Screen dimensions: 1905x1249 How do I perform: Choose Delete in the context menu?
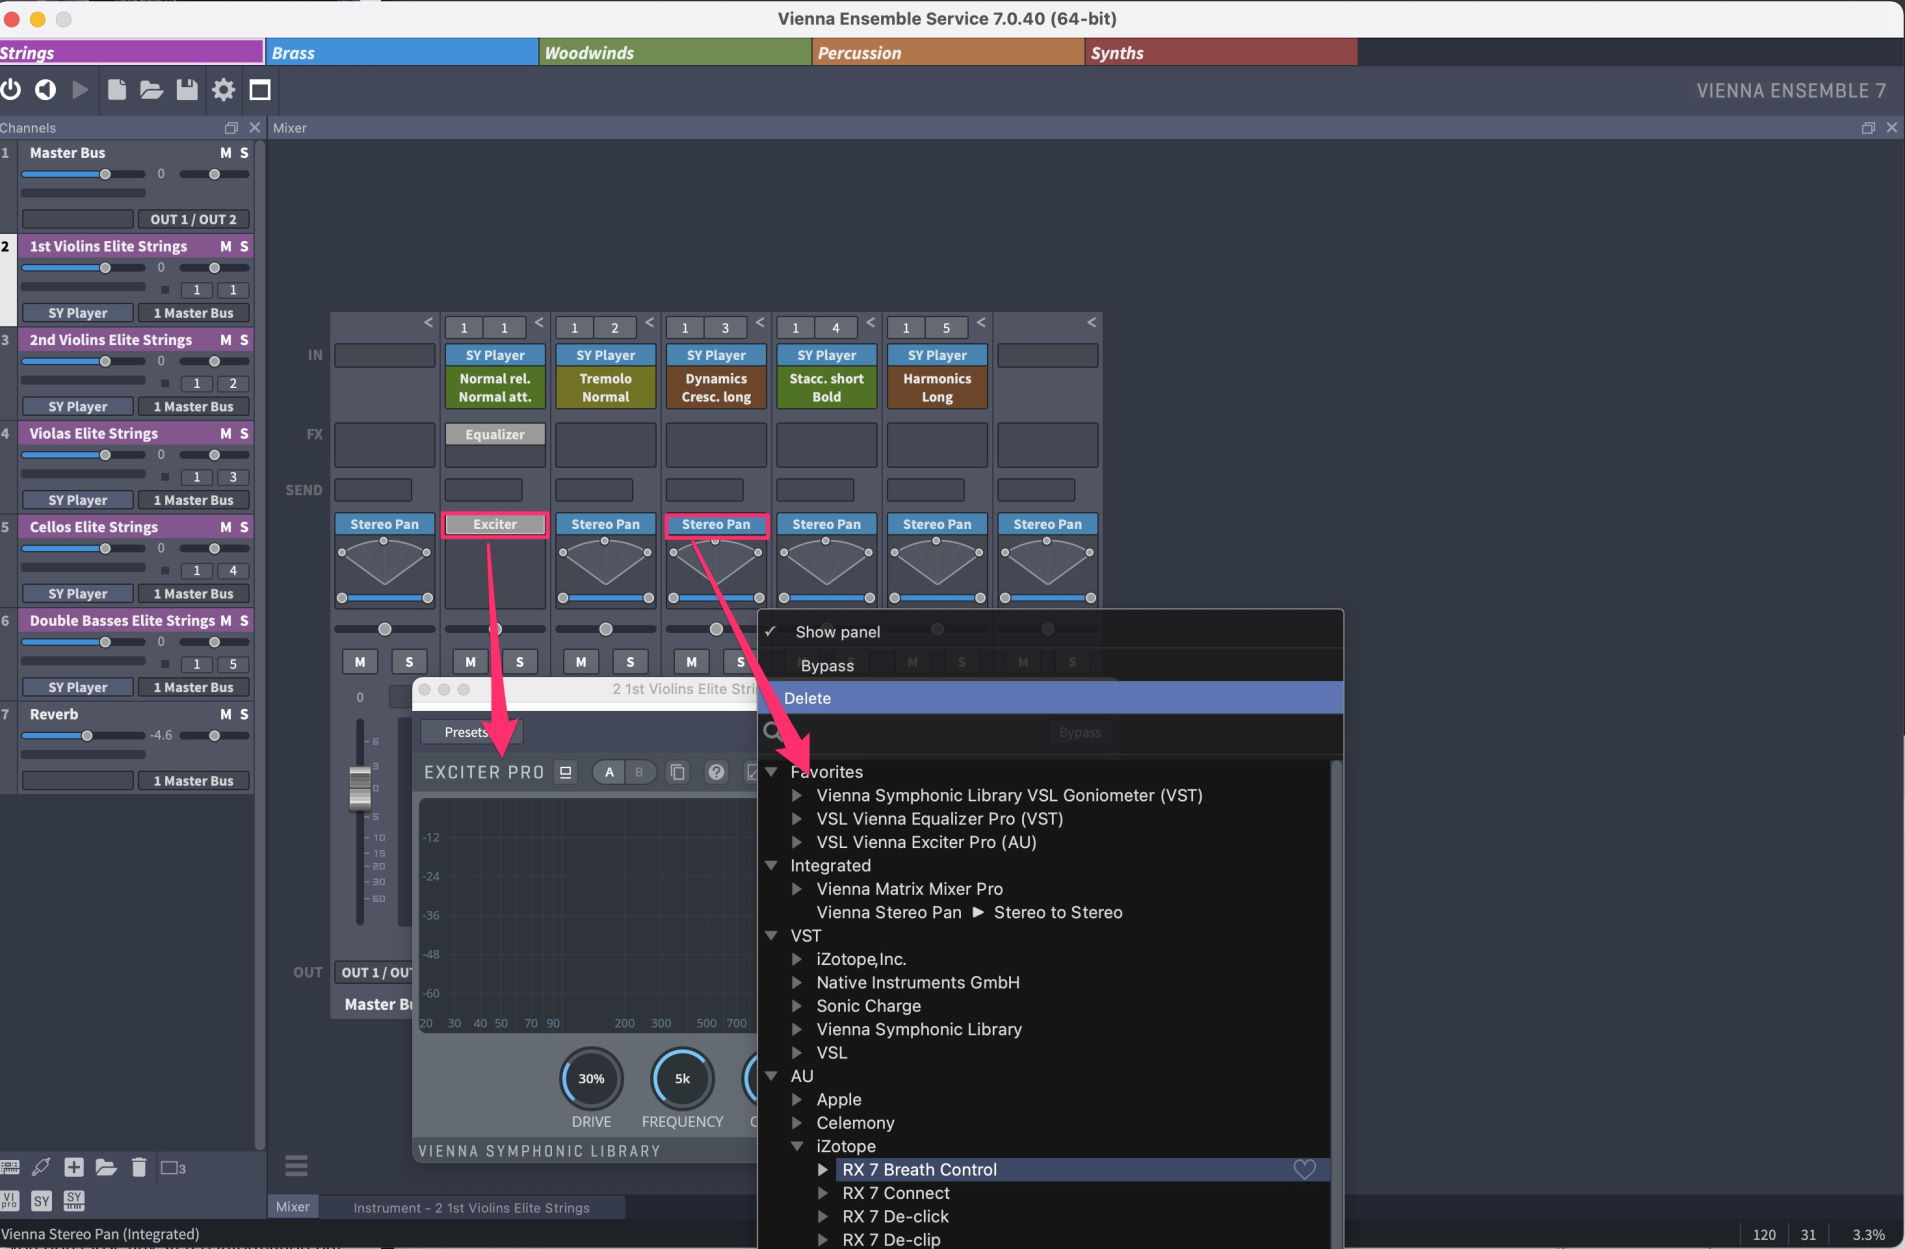coord(1050,698)
